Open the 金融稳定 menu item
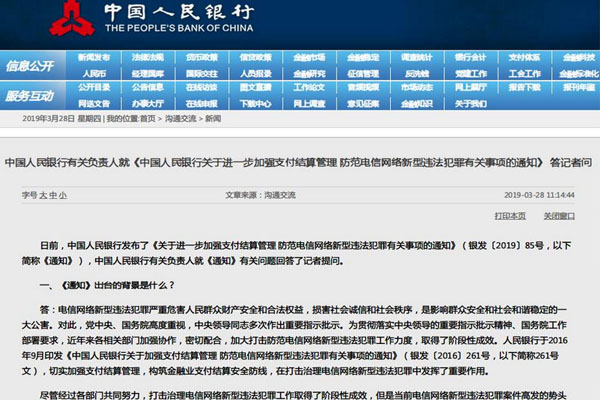The height and width of the screenshot is (400, 600). [x=363, y=57]
